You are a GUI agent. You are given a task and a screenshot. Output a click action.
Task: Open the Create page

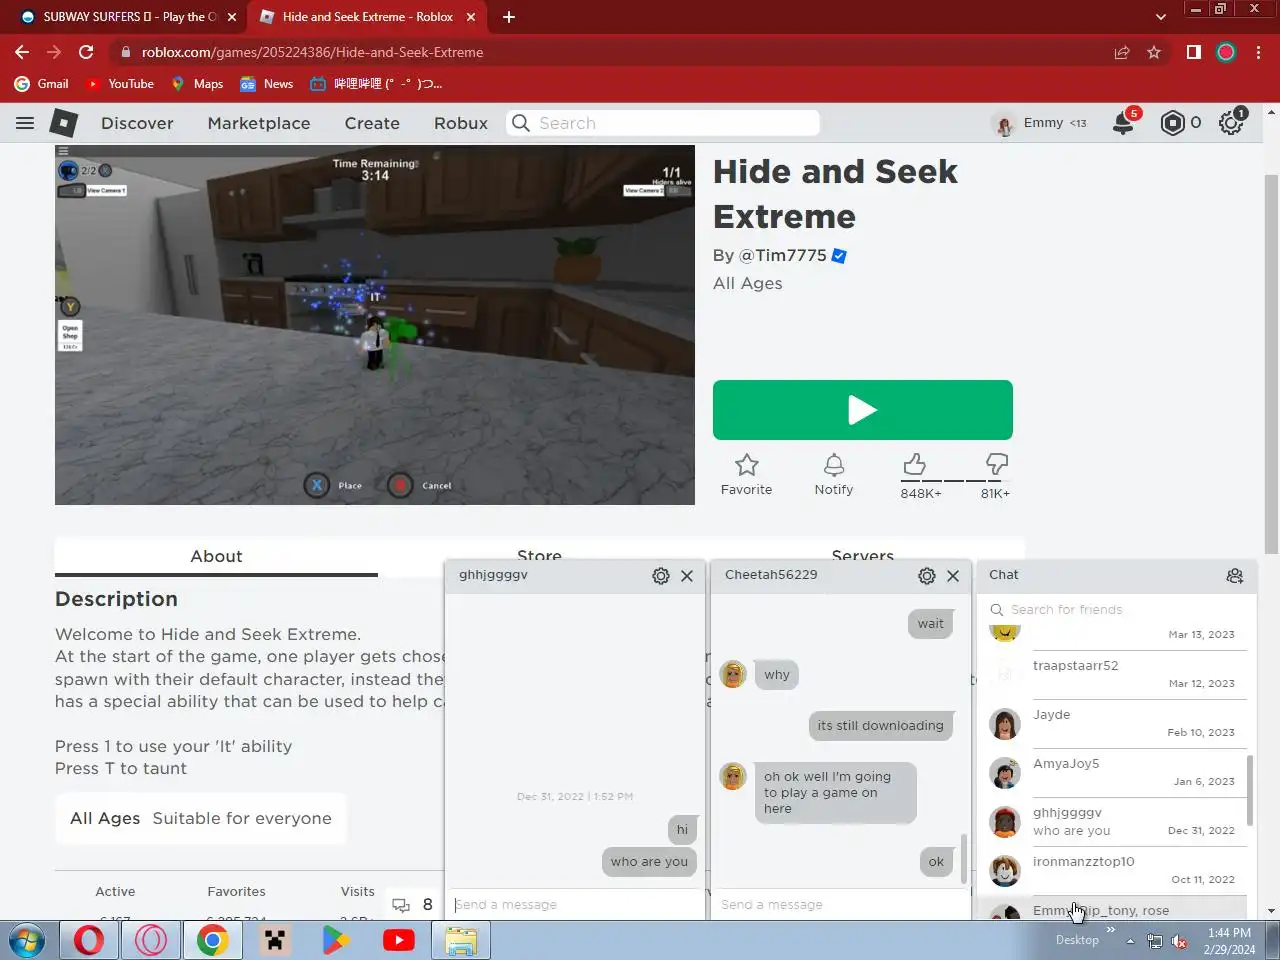click(372, 123)
